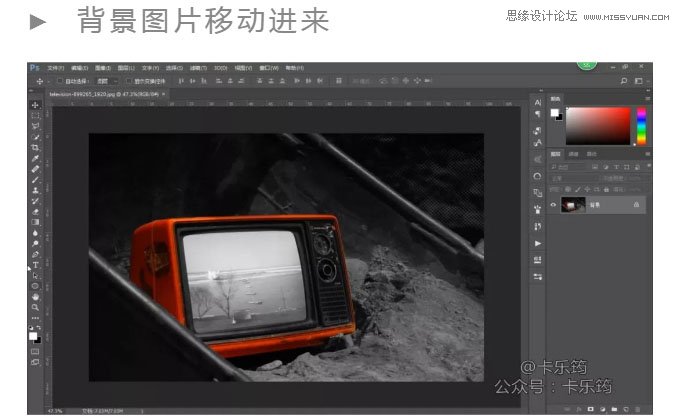Open the Color panel flyout menu

click(x=647, y=99)
